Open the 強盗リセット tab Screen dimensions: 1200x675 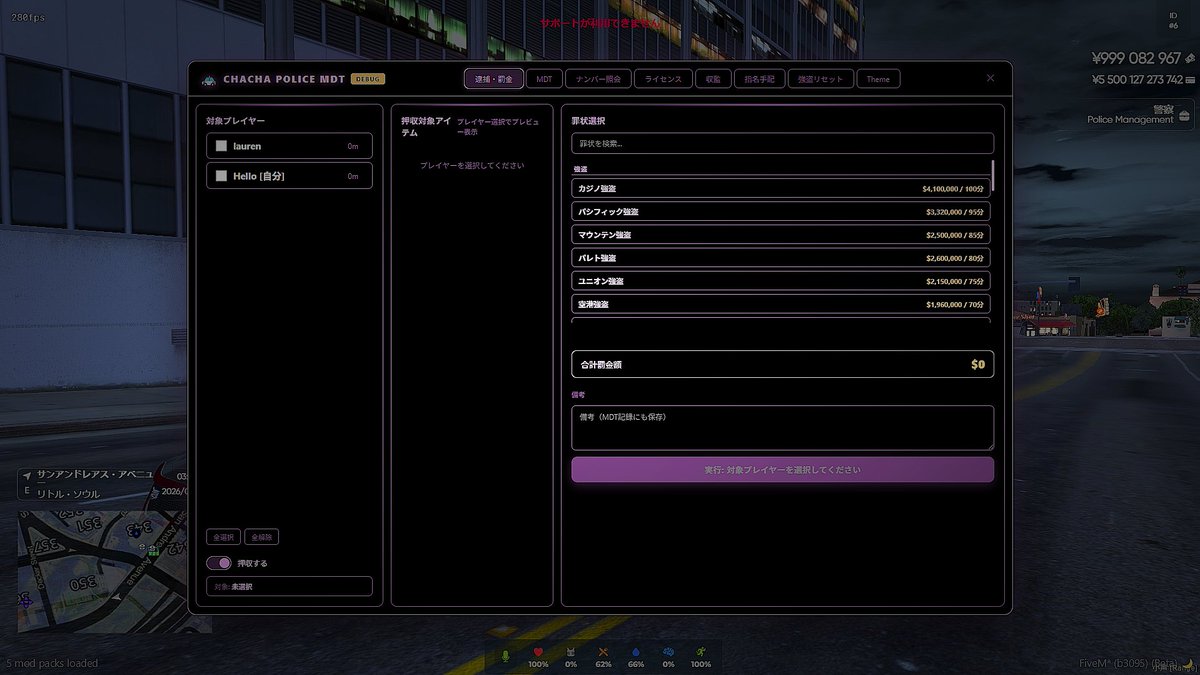pos(821,79)
